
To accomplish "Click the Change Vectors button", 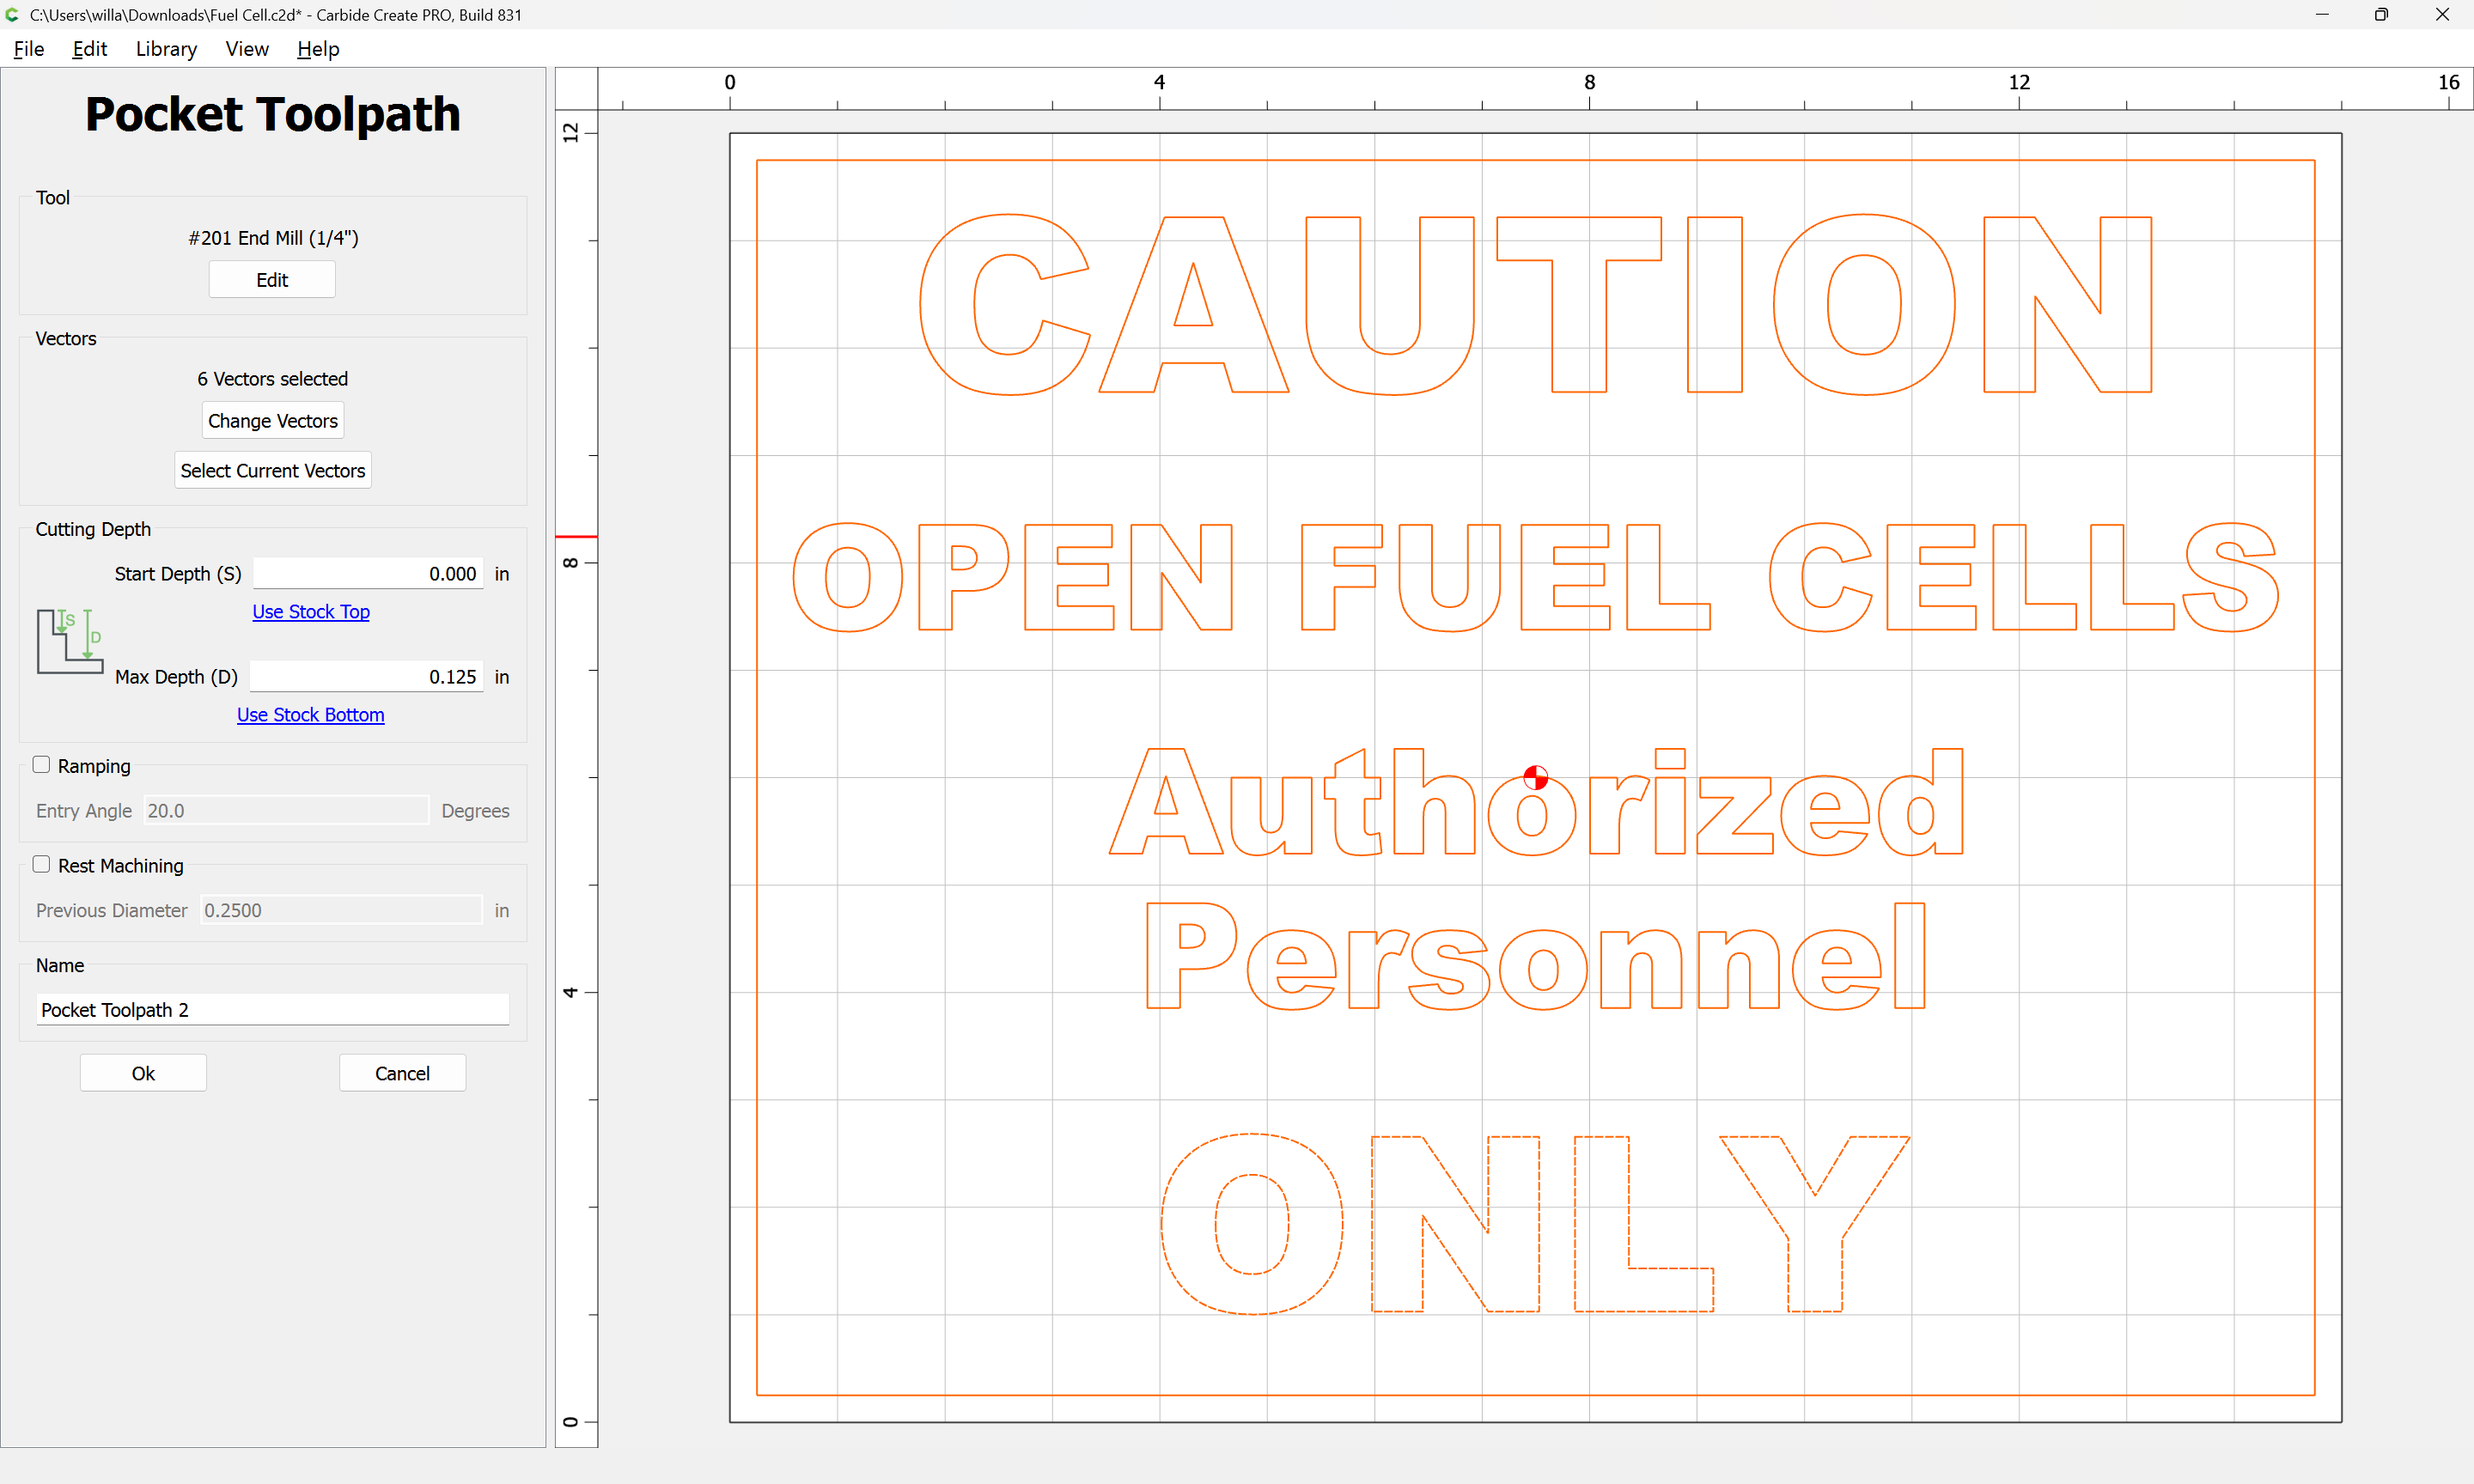I will click(272, 421).
